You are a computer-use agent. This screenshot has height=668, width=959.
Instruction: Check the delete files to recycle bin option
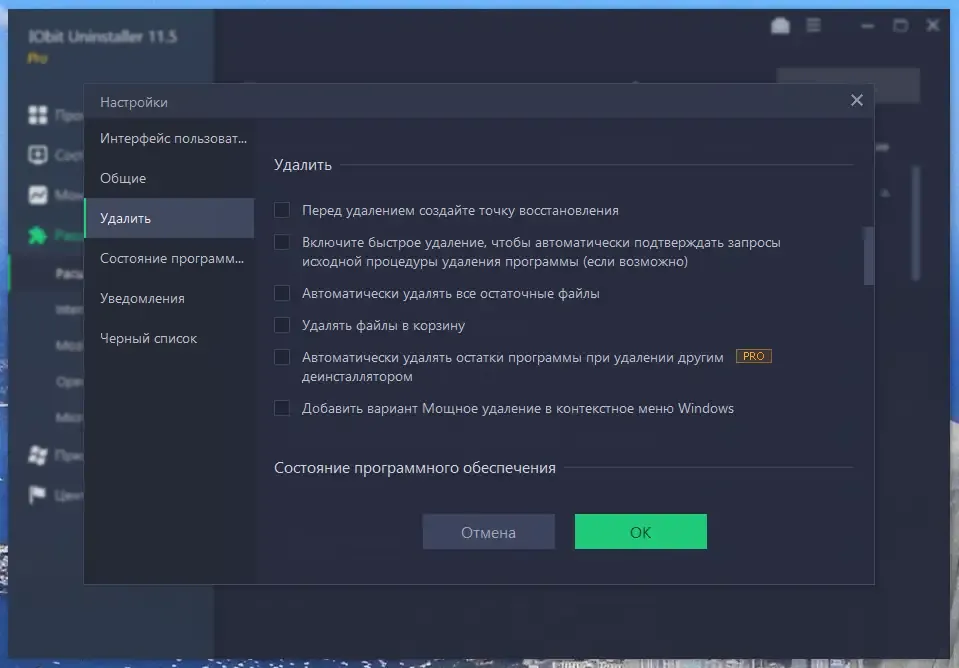282,325
